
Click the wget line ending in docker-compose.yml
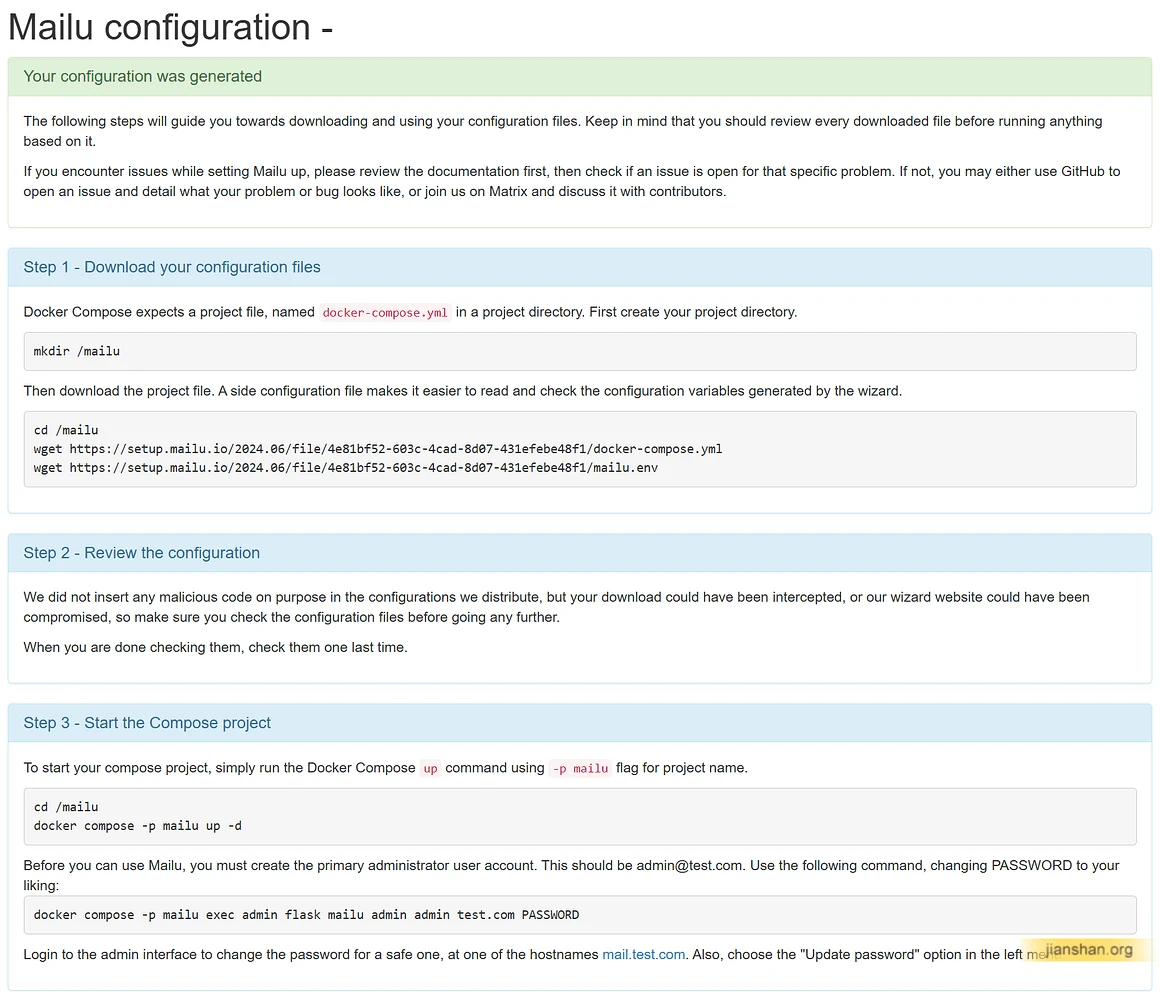pyautogui.click(x=377, y=449)
